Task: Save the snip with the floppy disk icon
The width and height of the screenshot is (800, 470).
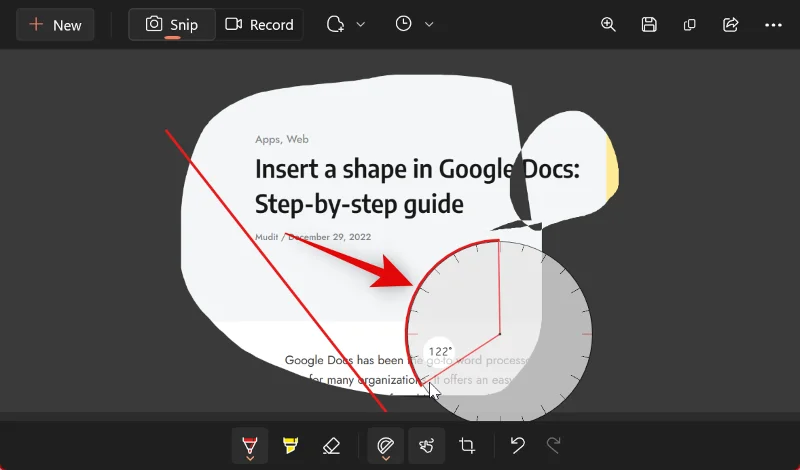Action: tap(649, 25)
